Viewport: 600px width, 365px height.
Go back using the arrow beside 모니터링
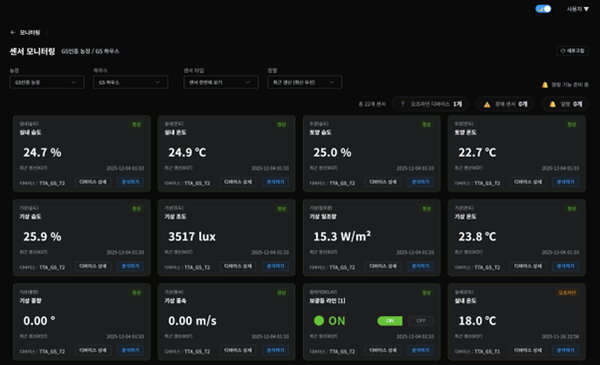coord(13,33)
